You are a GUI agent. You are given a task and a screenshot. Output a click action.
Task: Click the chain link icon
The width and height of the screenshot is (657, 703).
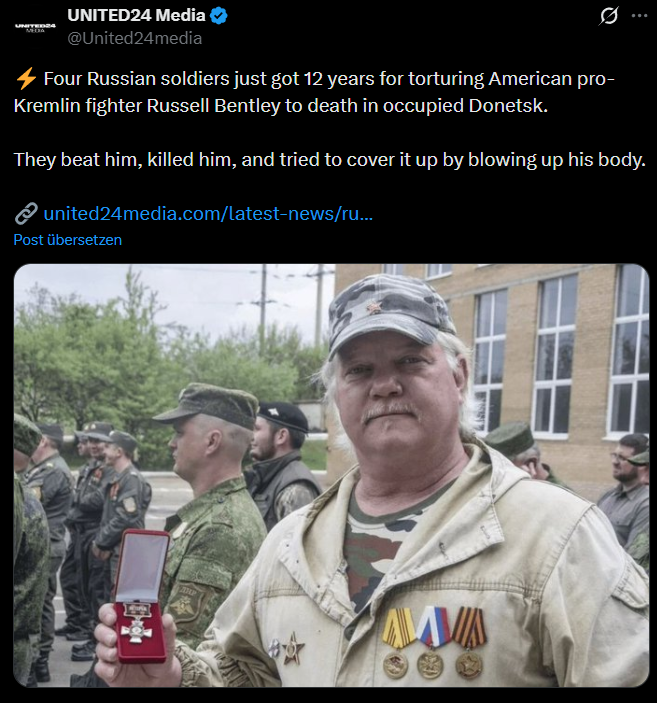point(26,213)
